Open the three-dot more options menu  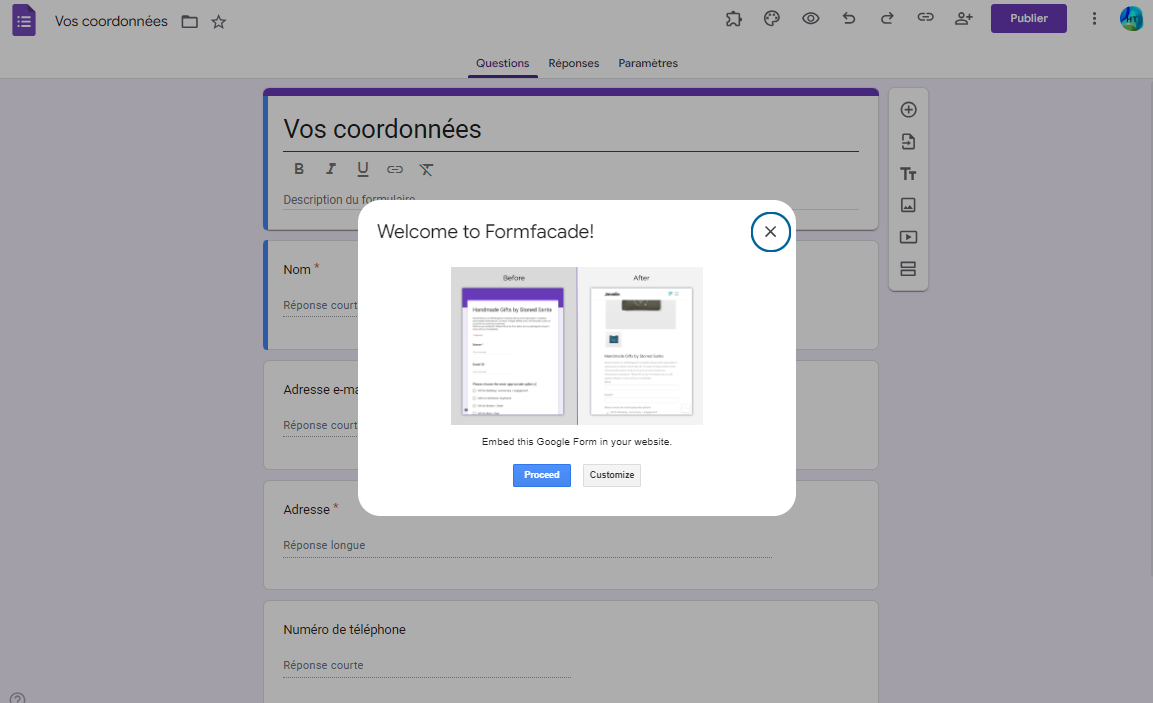coord(1094,19)
